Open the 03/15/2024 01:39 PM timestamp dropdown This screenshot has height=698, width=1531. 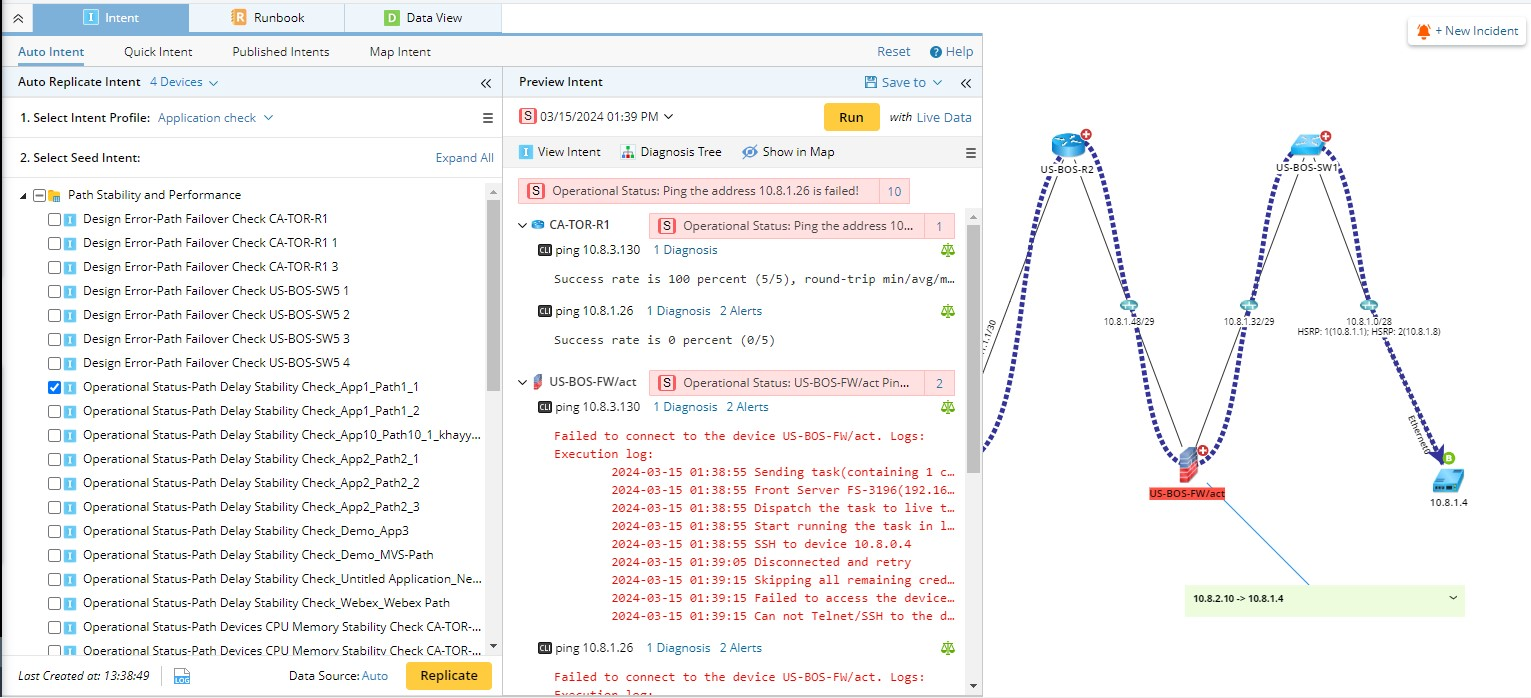point(596,117)
